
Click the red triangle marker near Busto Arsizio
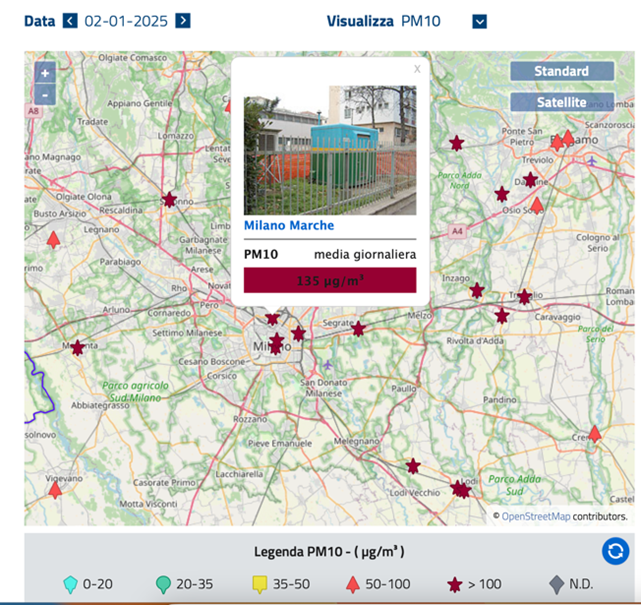click(53, 240)
